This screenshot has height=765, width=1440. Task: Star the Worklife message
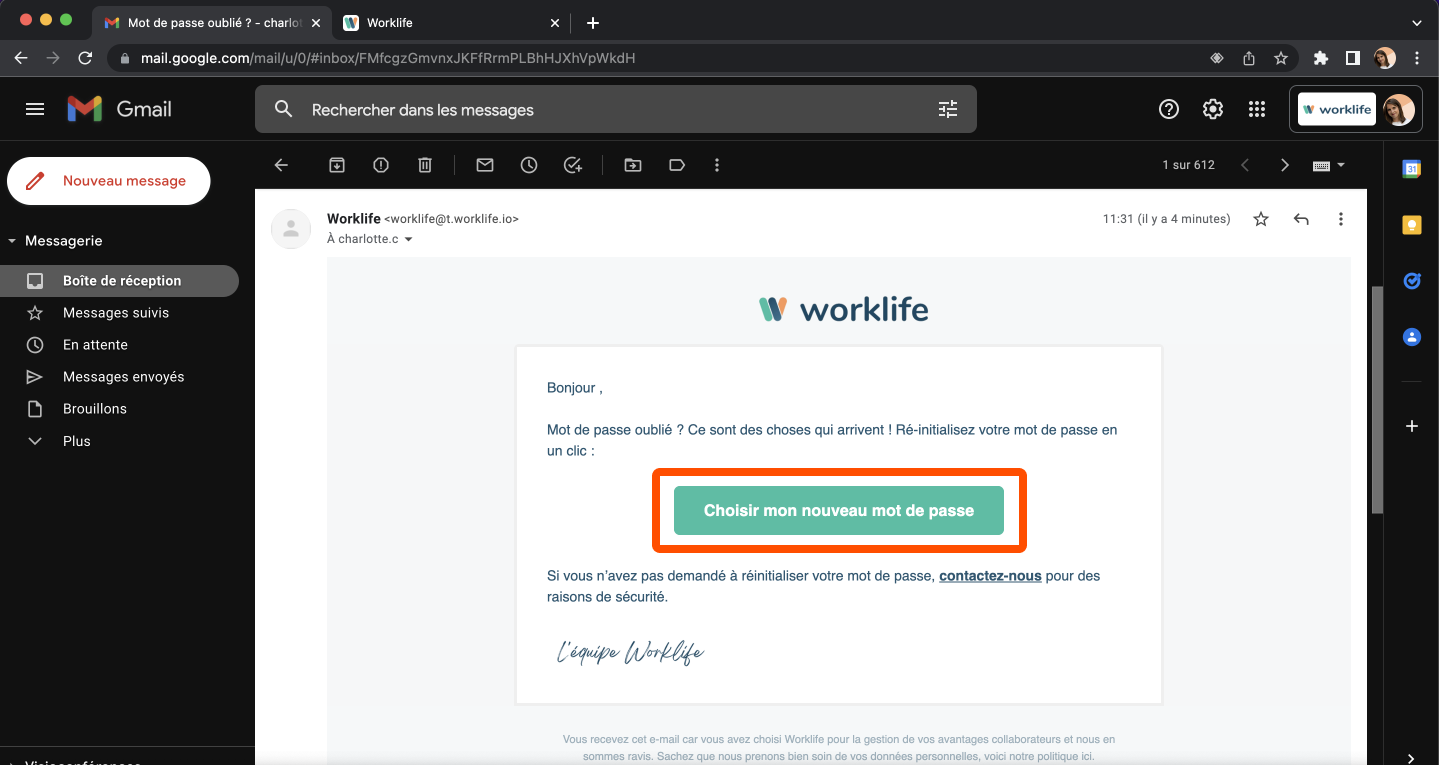1261,219
